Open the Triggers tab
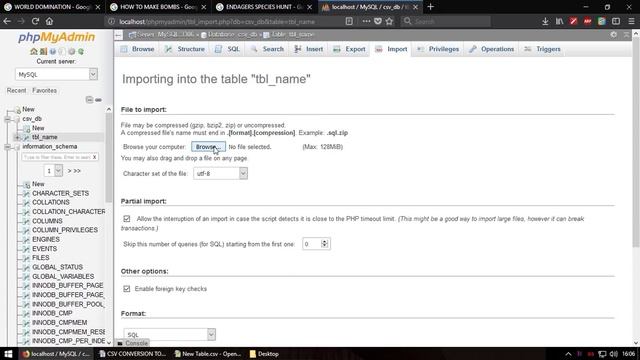Viewport: 640px width, 360px height. (x=542, y=49)
